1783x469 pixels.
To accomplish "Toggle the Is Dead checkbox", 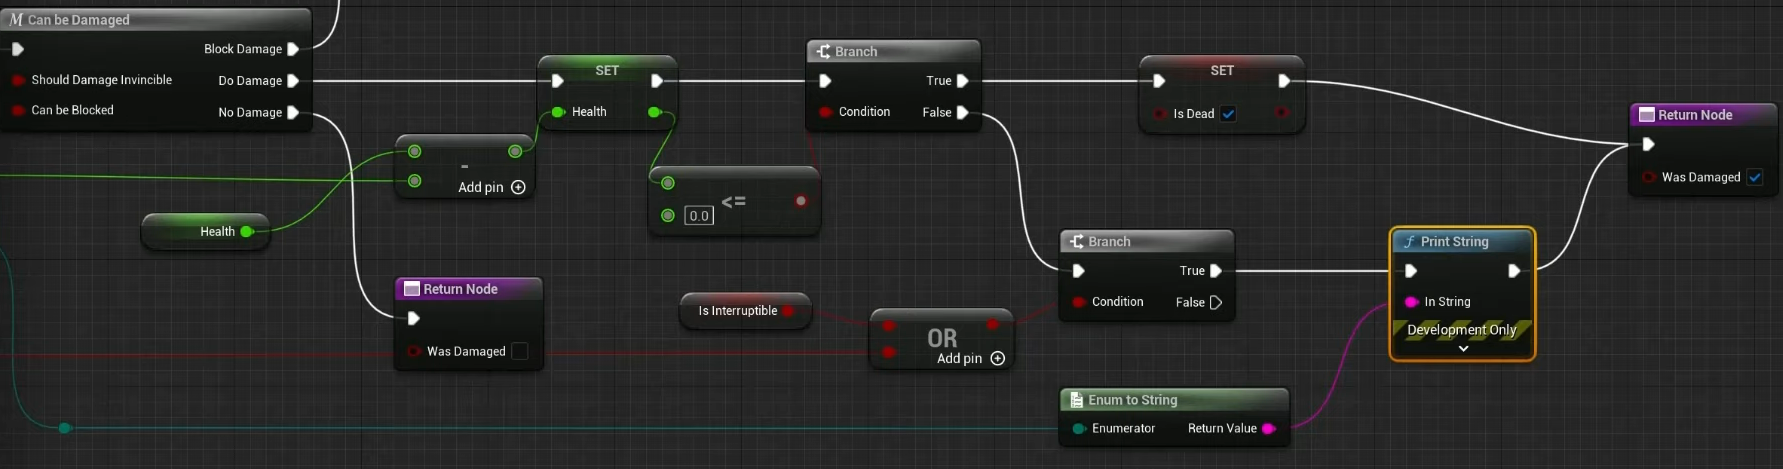I will pos(1228,114).
